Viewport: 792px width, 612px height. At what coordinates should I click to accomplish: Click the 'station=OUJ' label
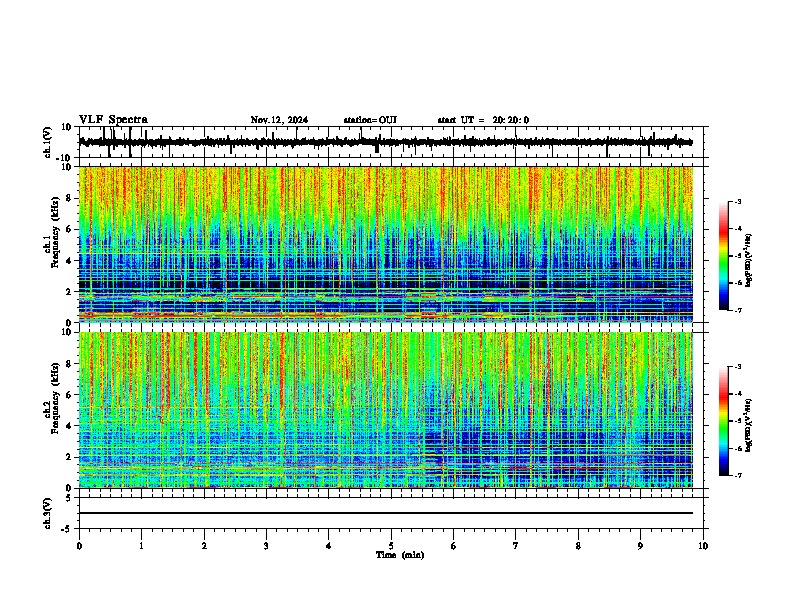[370, 120]
